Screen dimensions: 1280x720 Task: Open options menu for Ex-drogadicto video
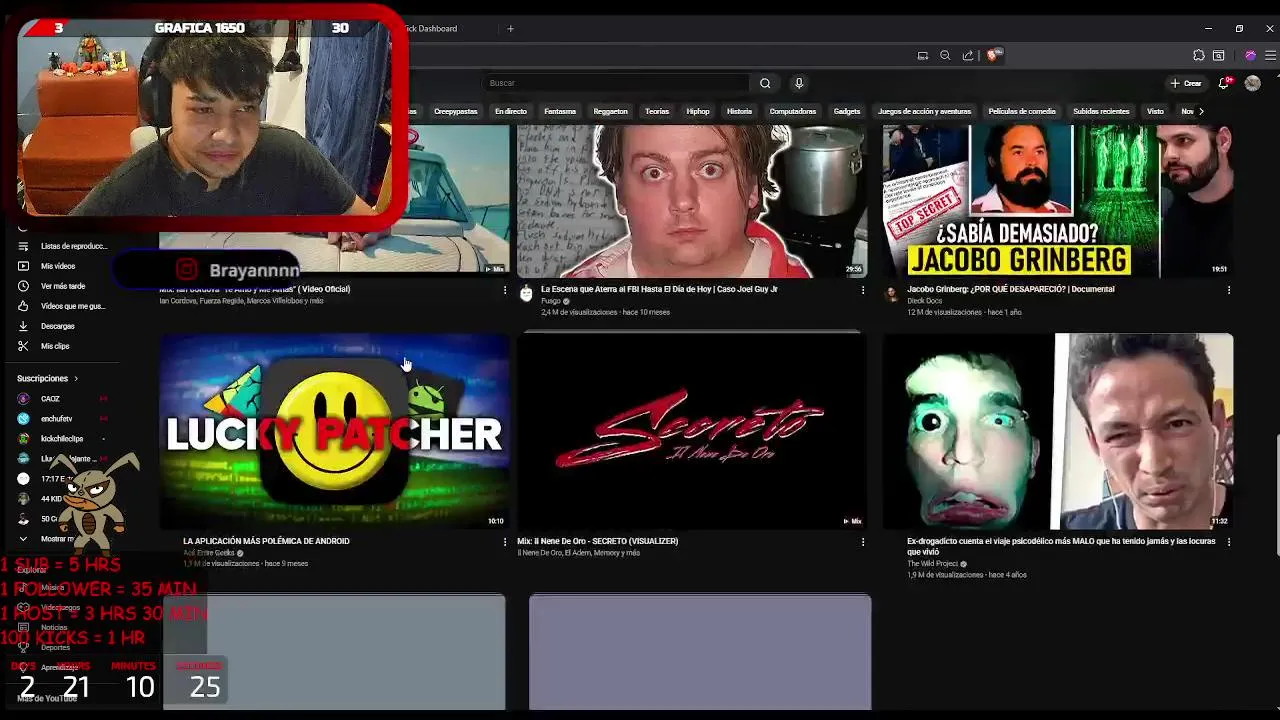[1229, 542]
